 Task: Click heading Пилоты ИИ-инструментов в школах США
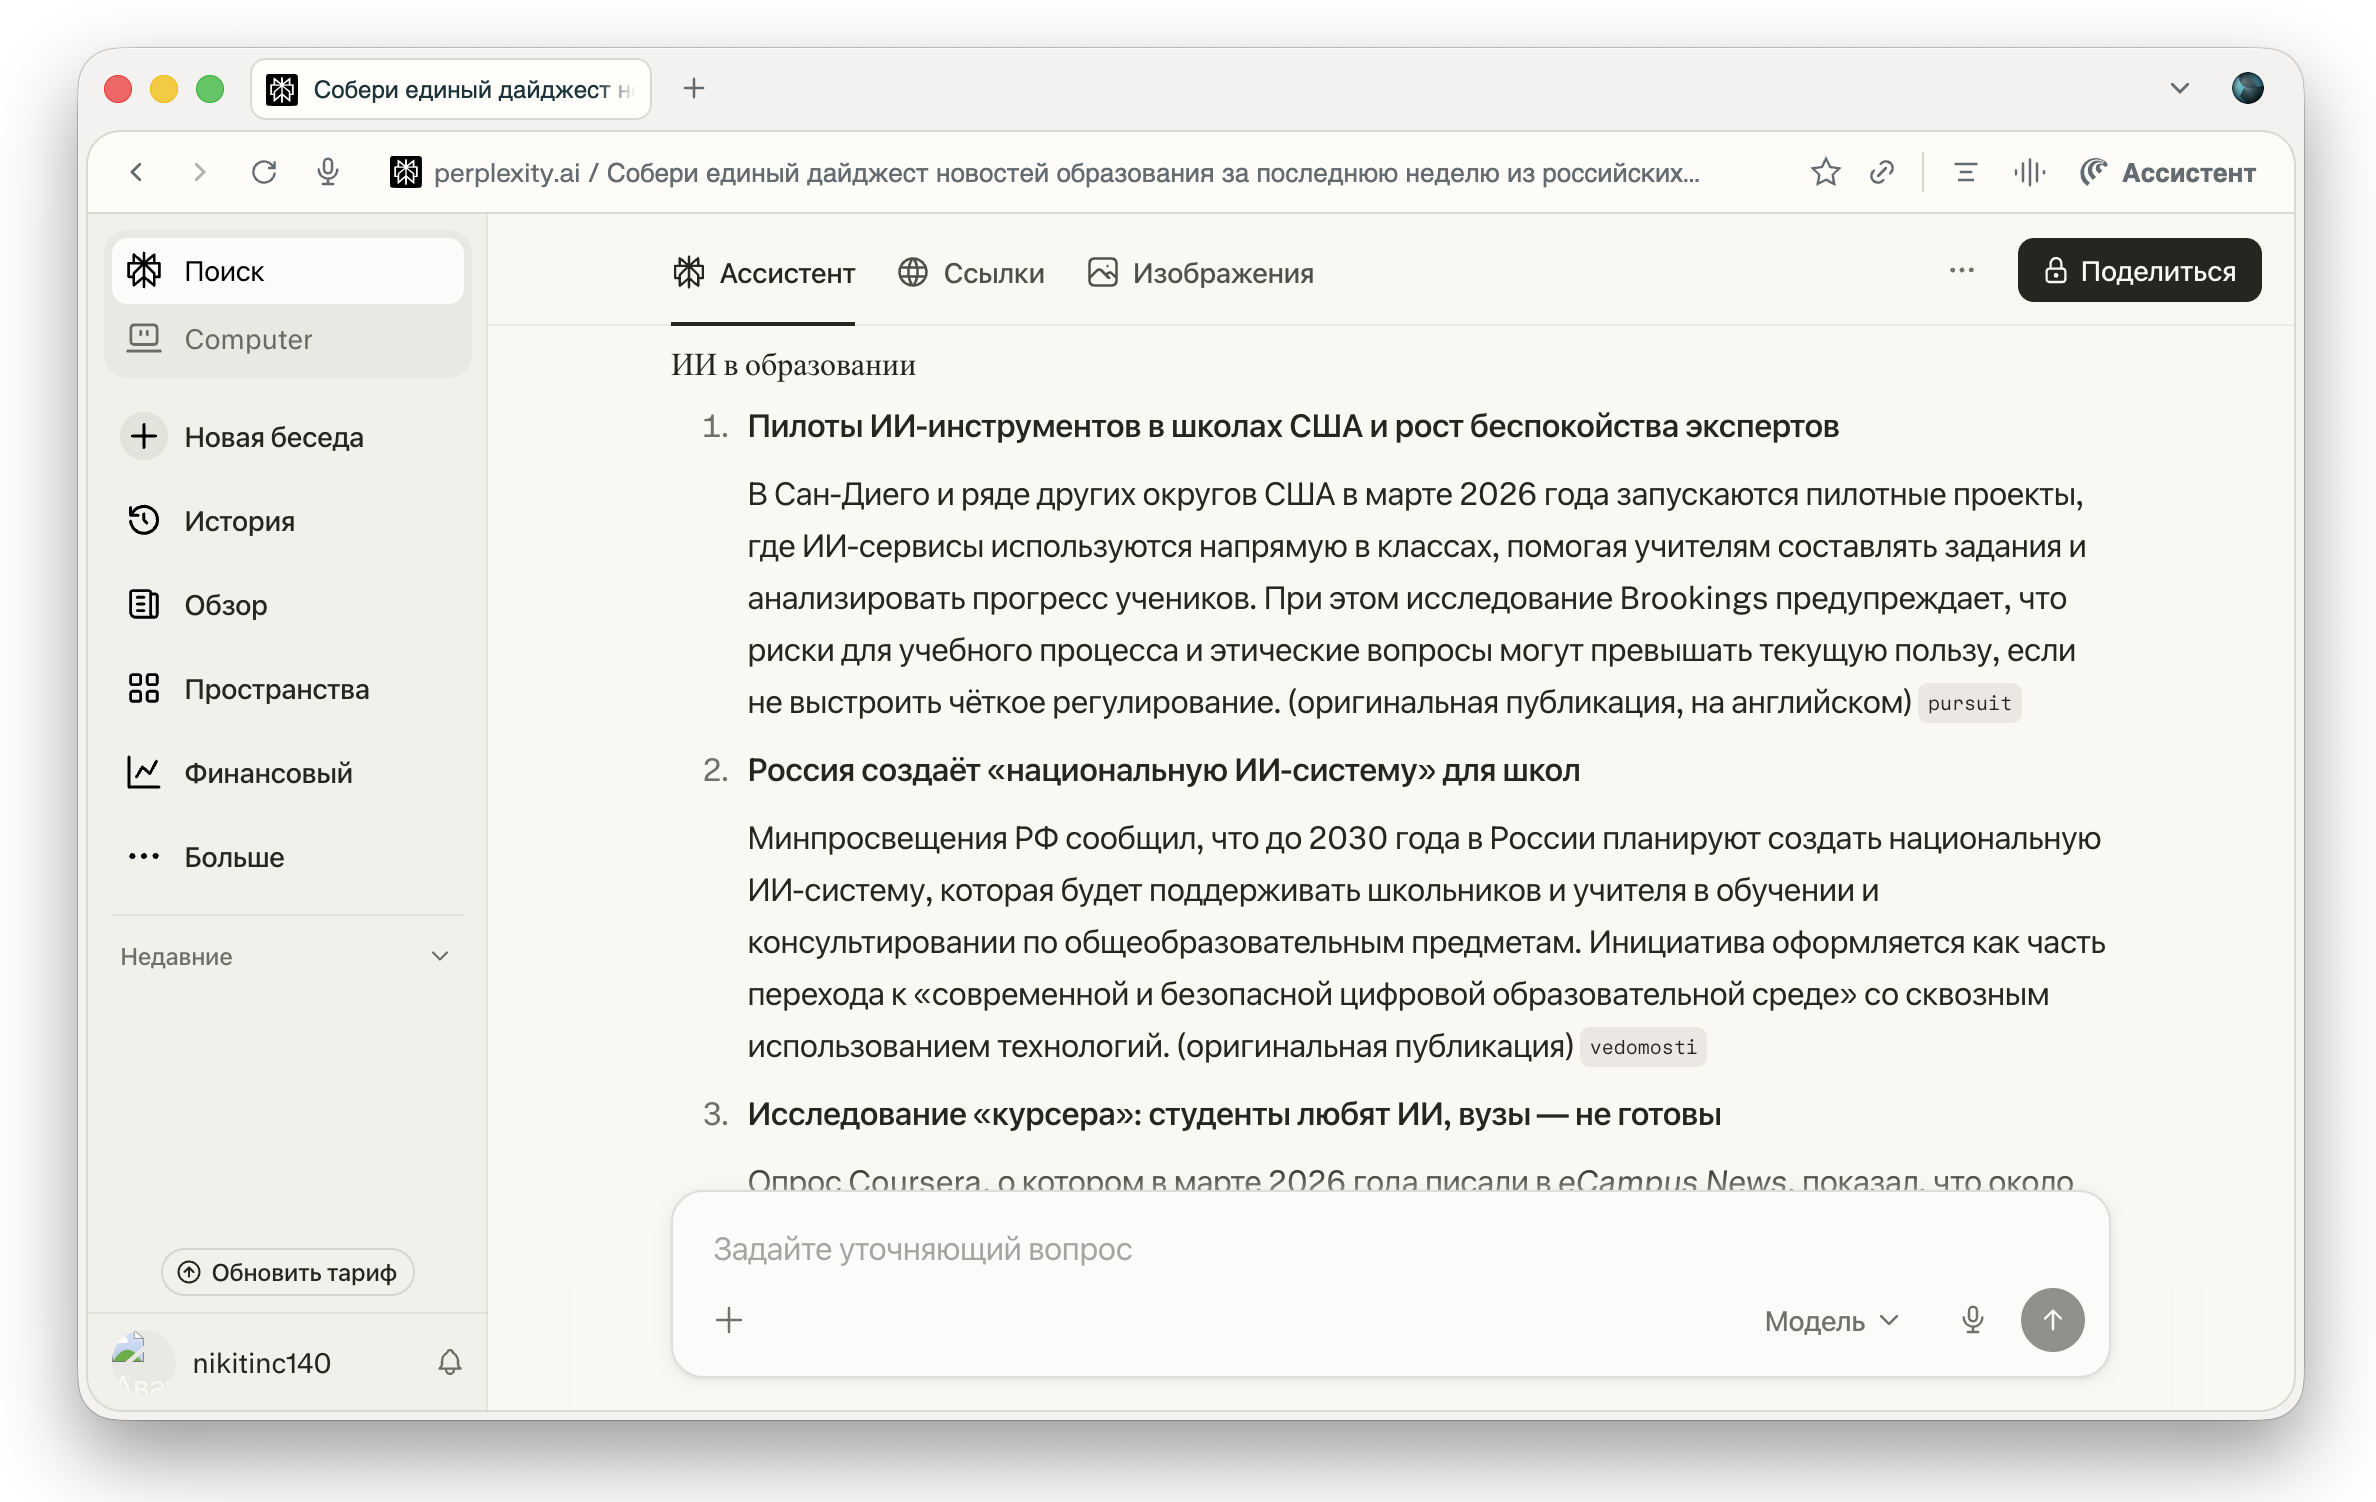click(x=1293, y=426)
